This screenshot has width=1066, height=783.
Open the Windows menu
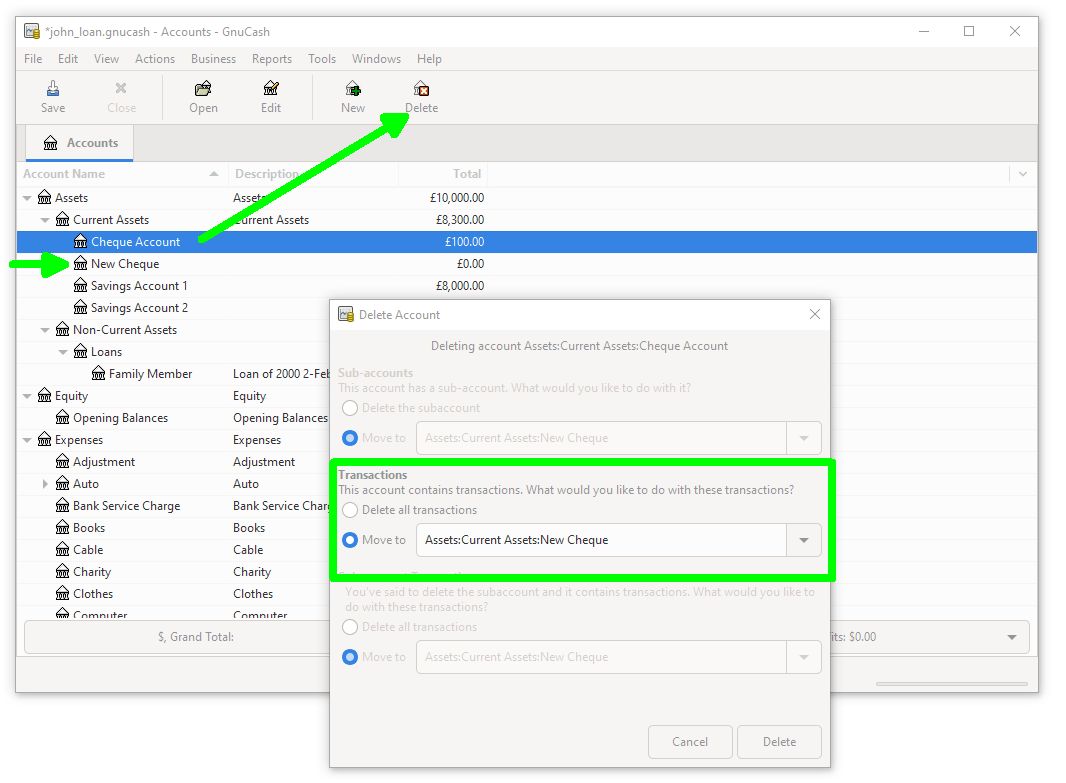click(x=376, y=58)
